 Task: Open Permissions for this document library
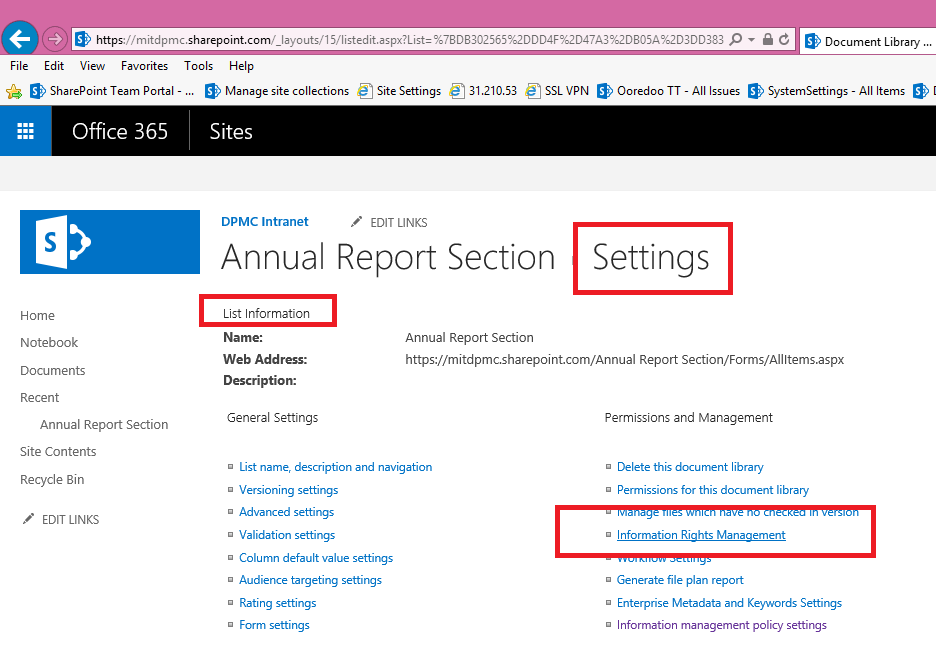point(712,489)
